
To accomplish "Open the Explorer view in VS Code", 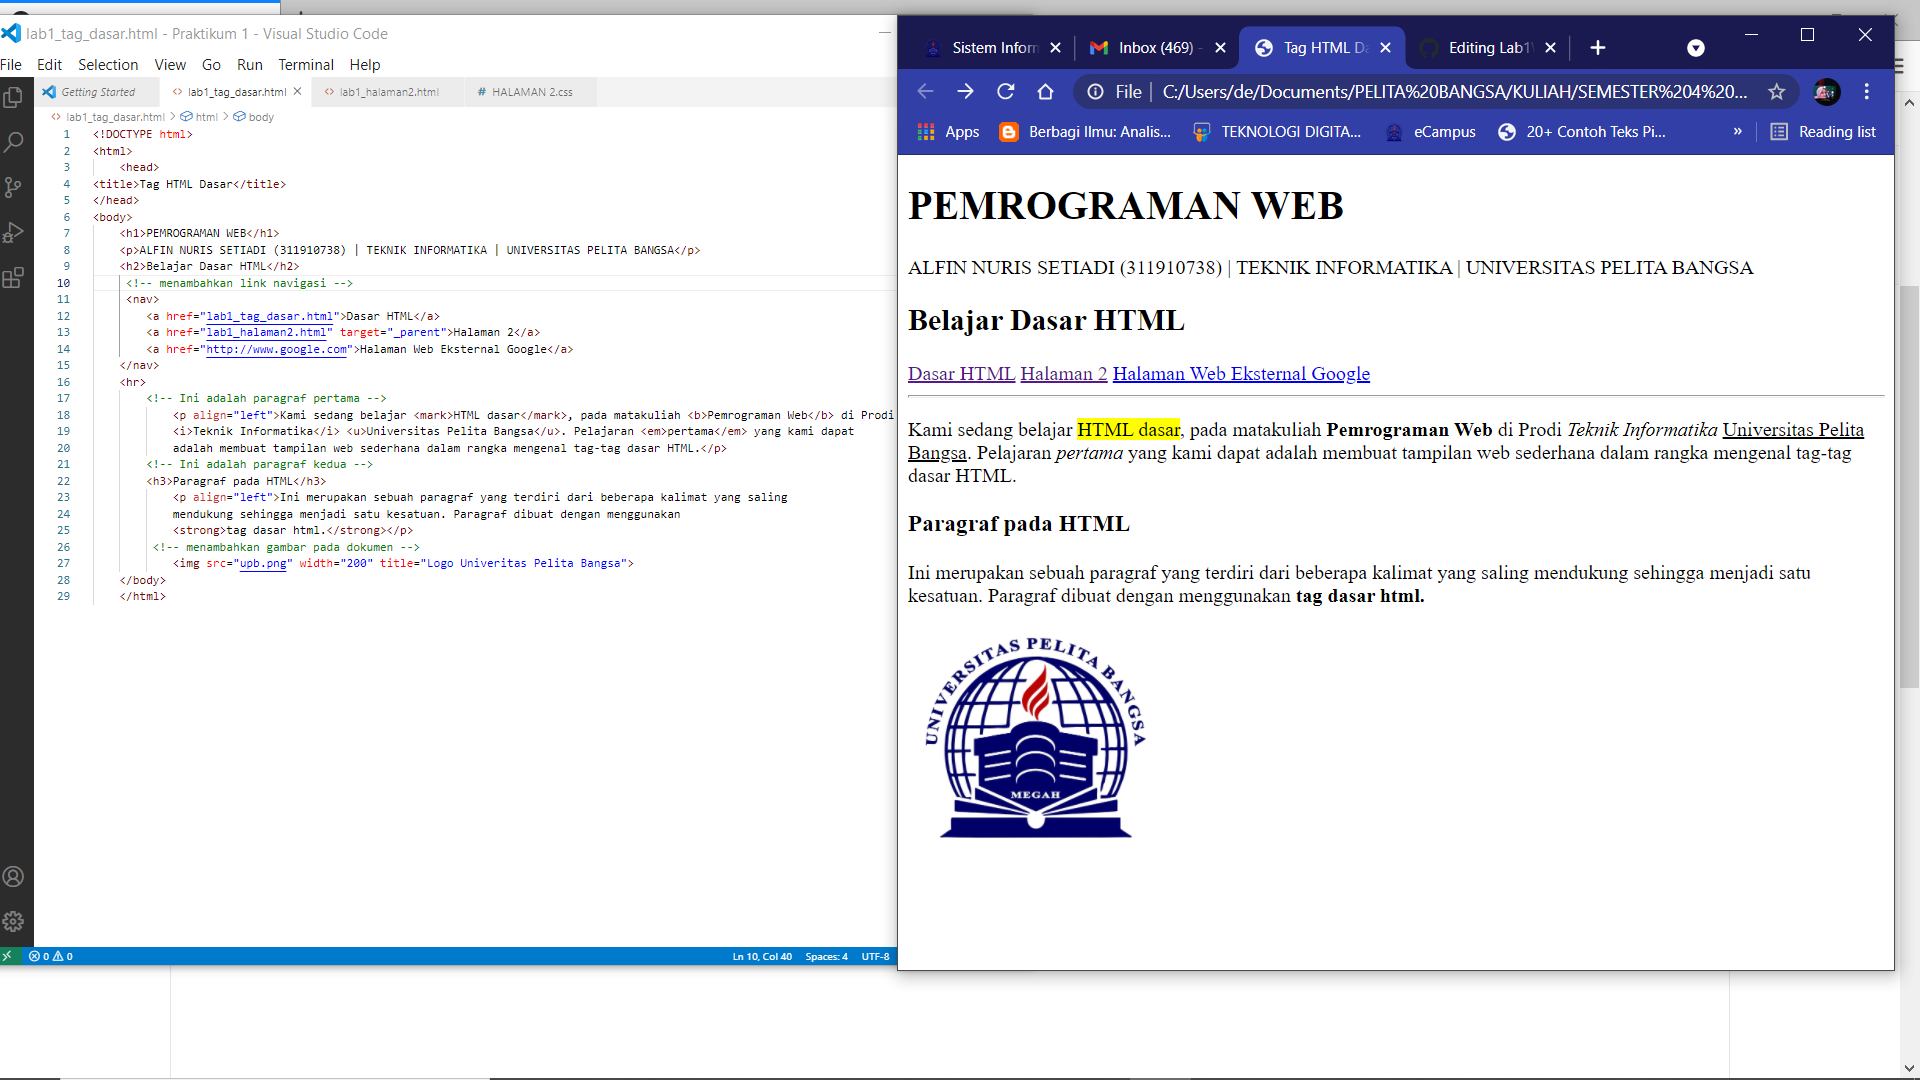I will click(x=14, y=96).
